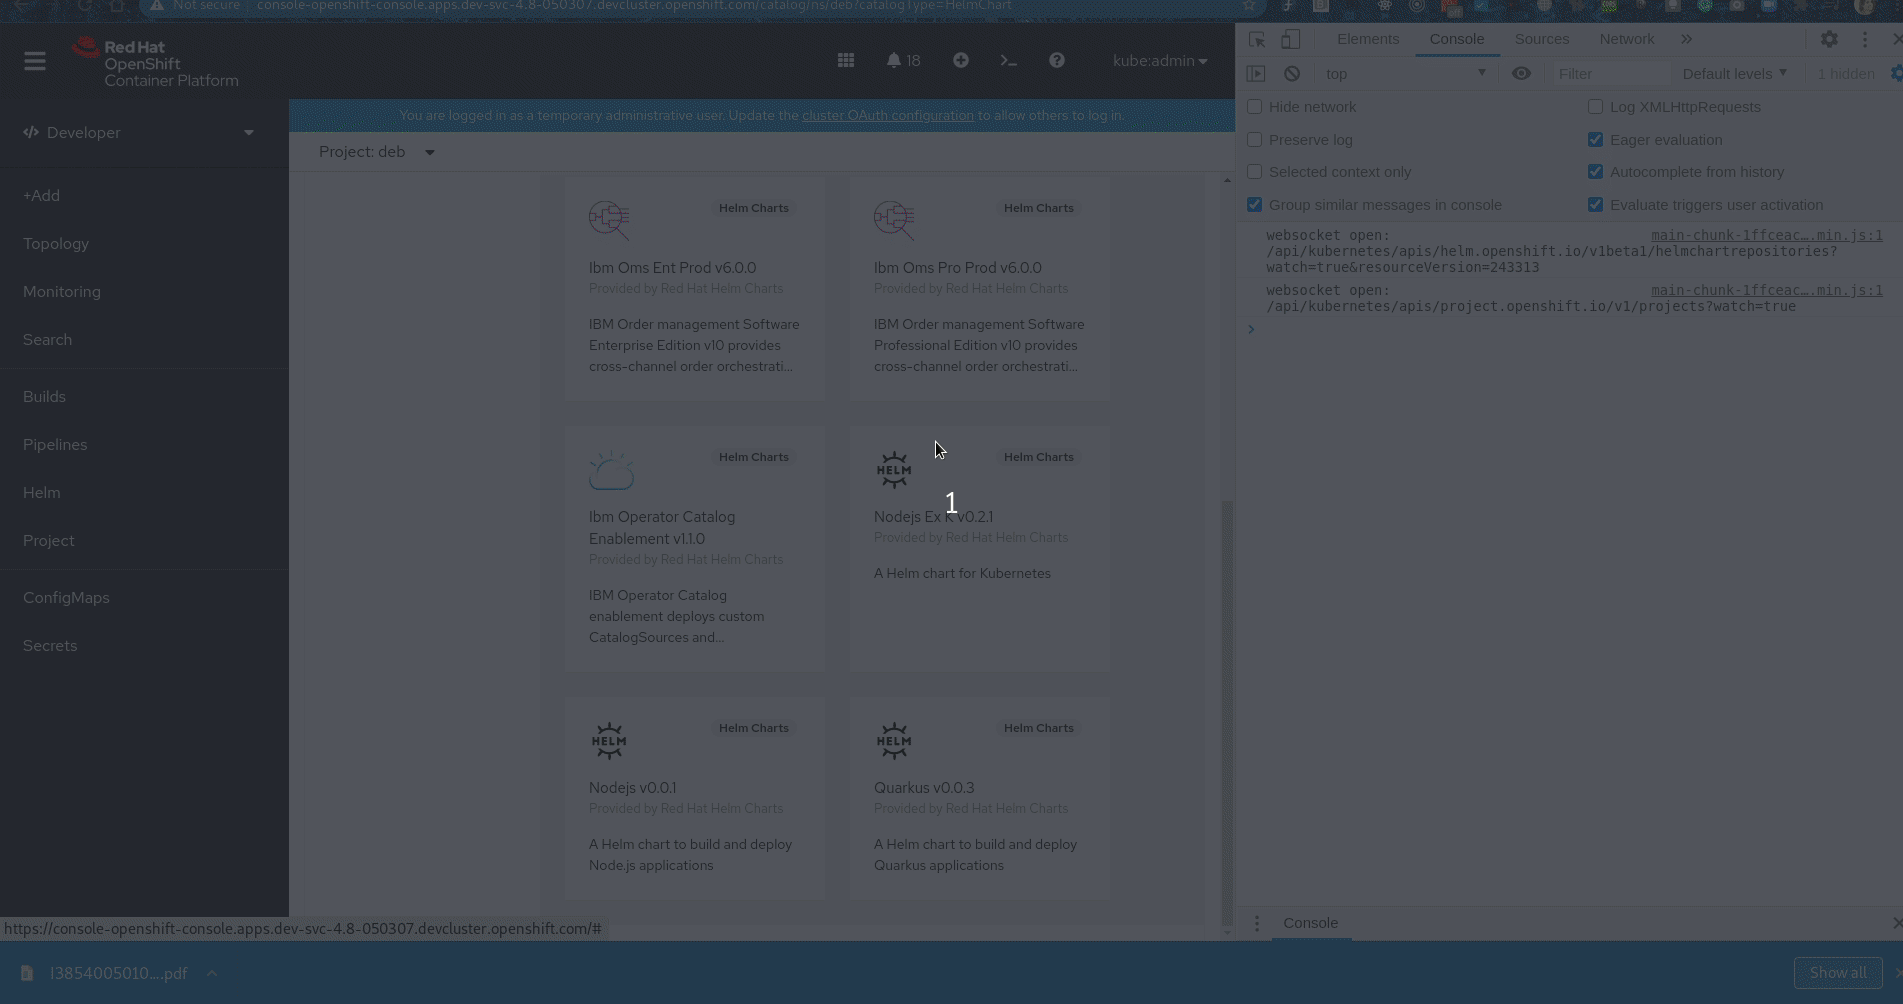
Task: Expand the Developer perspective switcher
Action: click(x=140, y=133)
